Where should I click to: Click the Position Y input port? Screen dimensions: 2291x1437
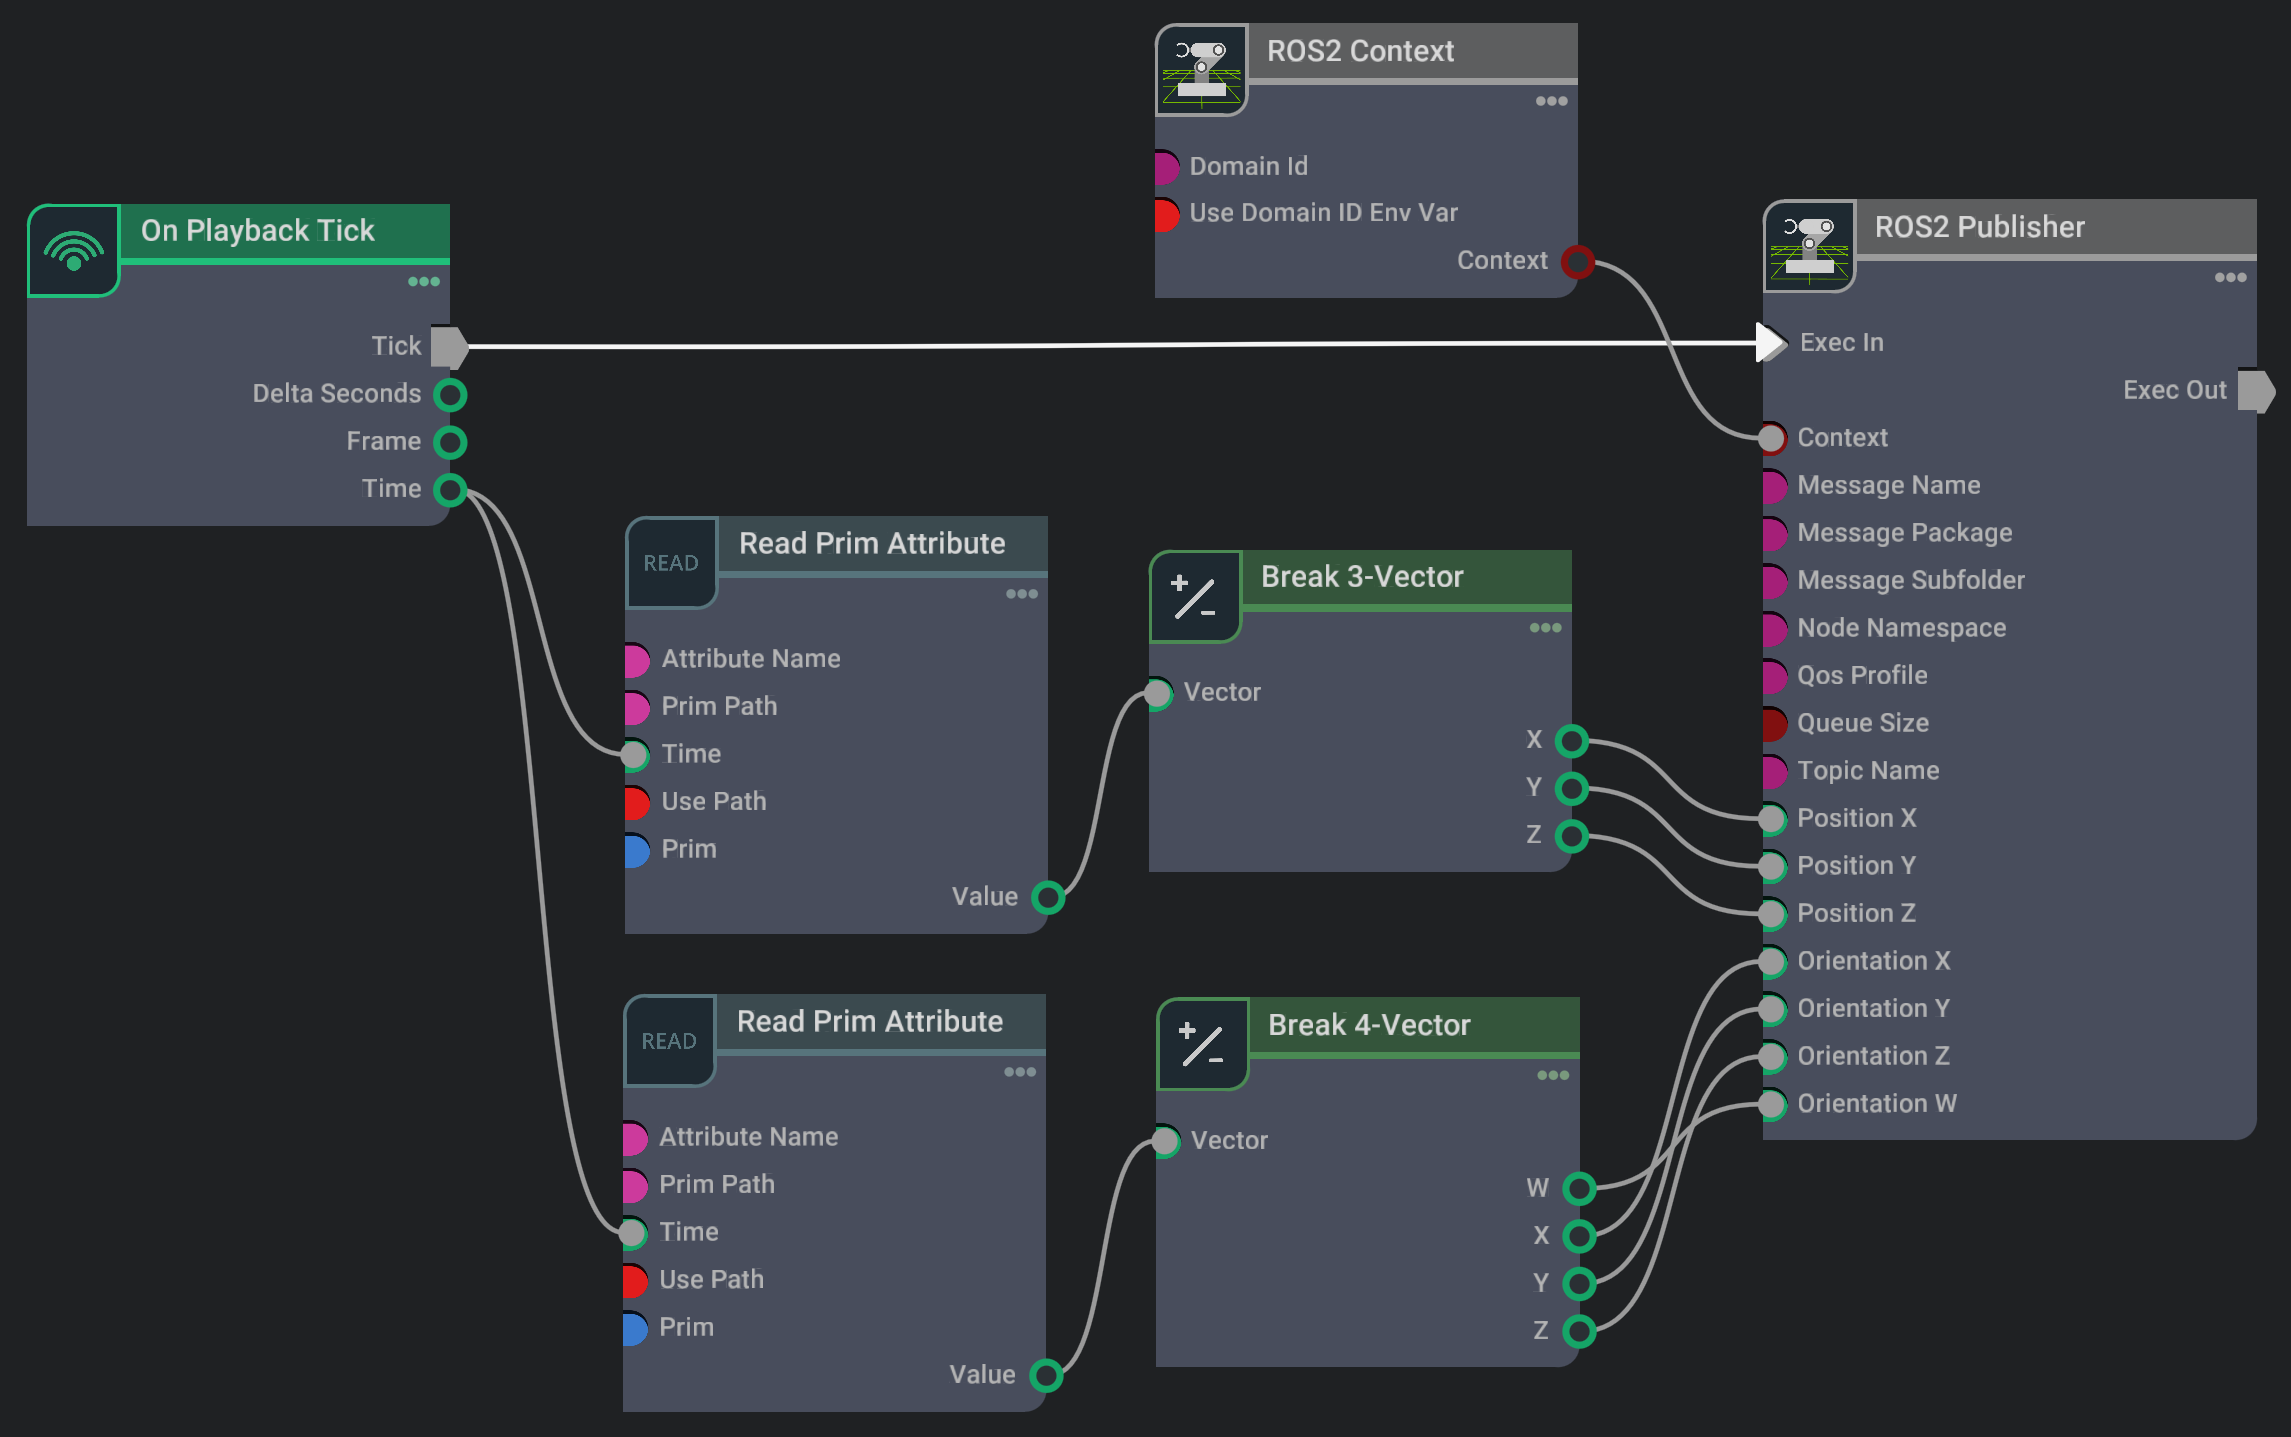point(1772,866)
